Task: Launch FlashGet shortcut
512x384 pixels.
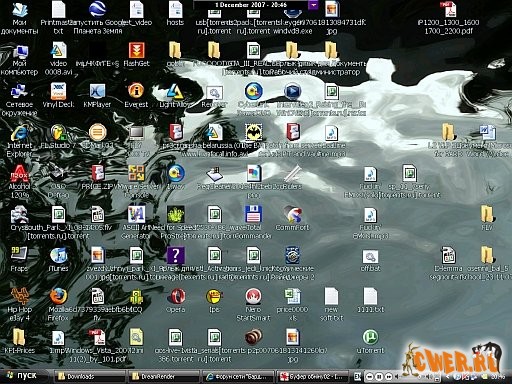Action: tap(137, 54)
